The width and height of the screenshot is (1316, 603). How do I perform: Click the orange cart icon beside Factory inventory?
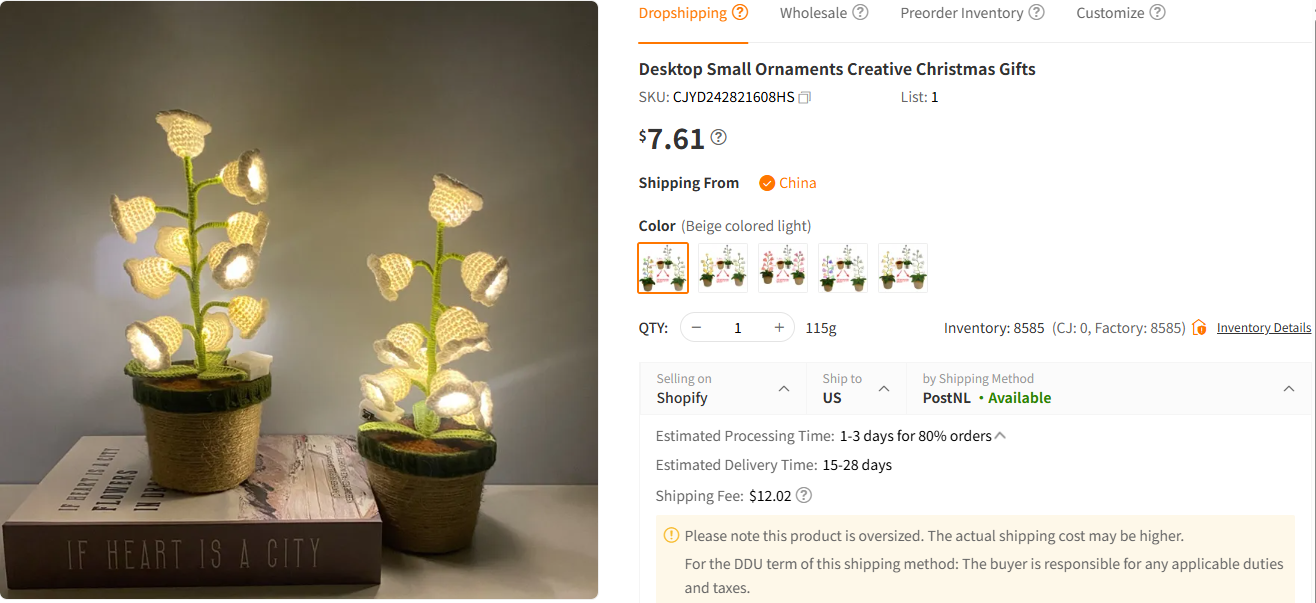[x=1198, y=327]
